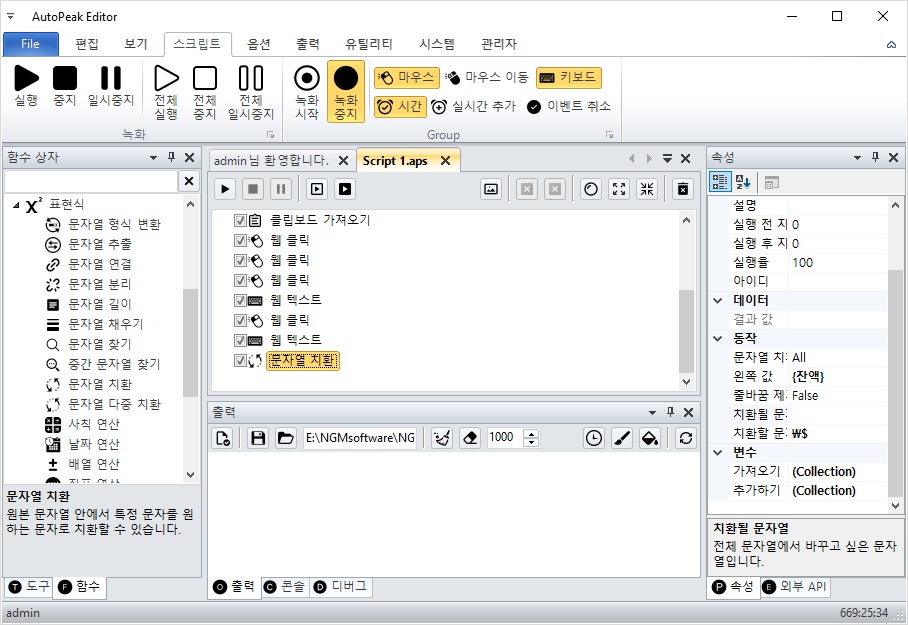Select 문자열 다중 치환 function
This screenshot has width=908, height=625.
coord(114,404)
